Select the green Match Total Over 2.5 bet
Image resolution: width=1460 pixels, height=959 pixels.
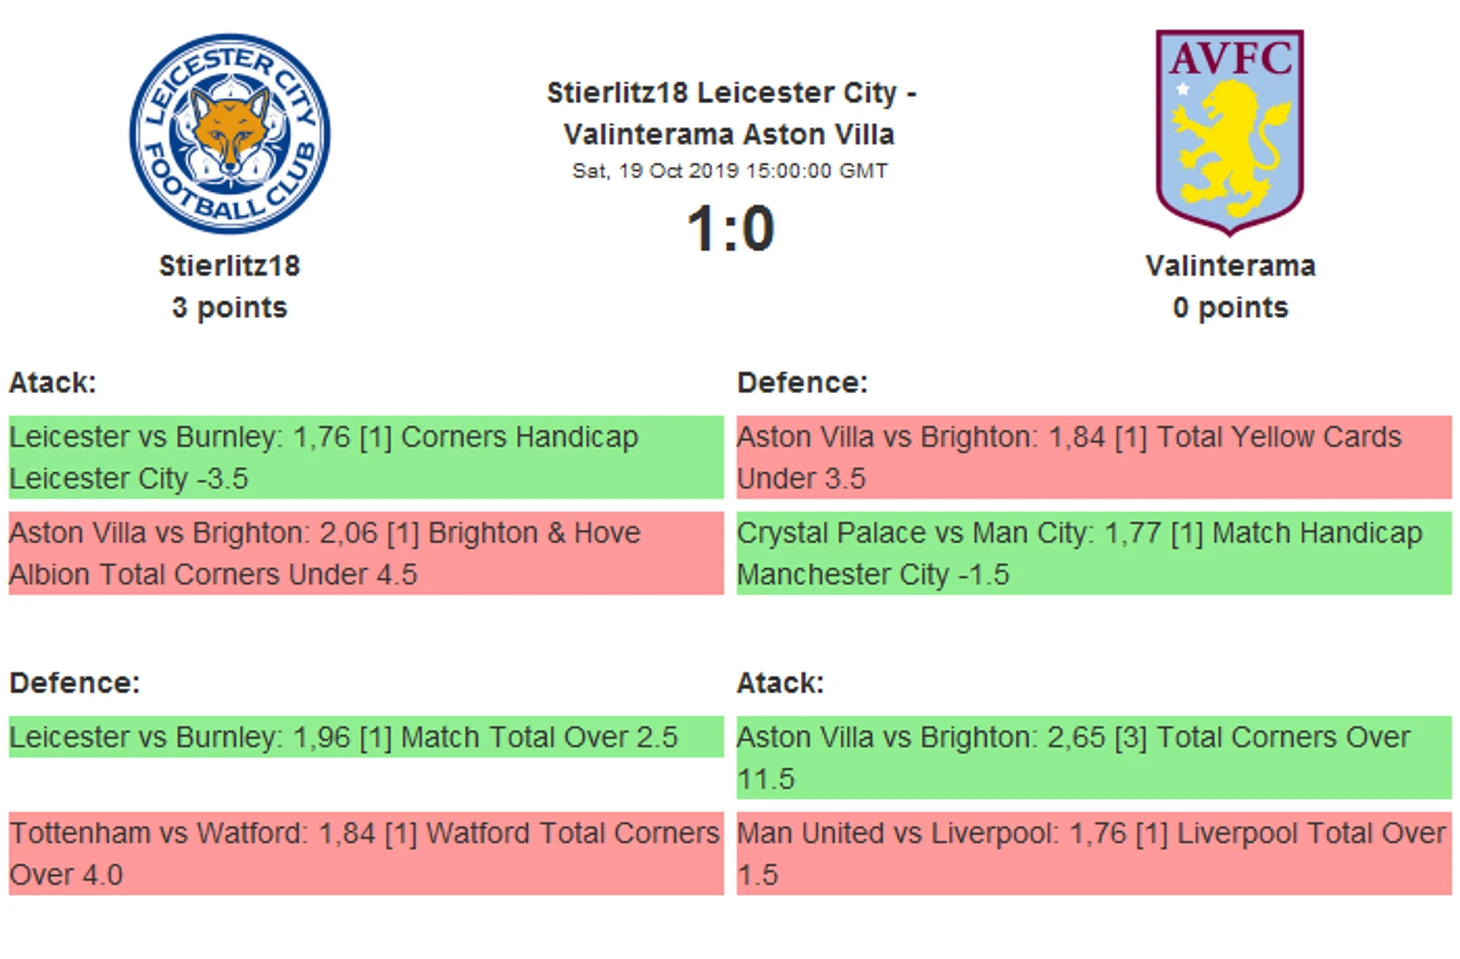click(x=366, y=737)
